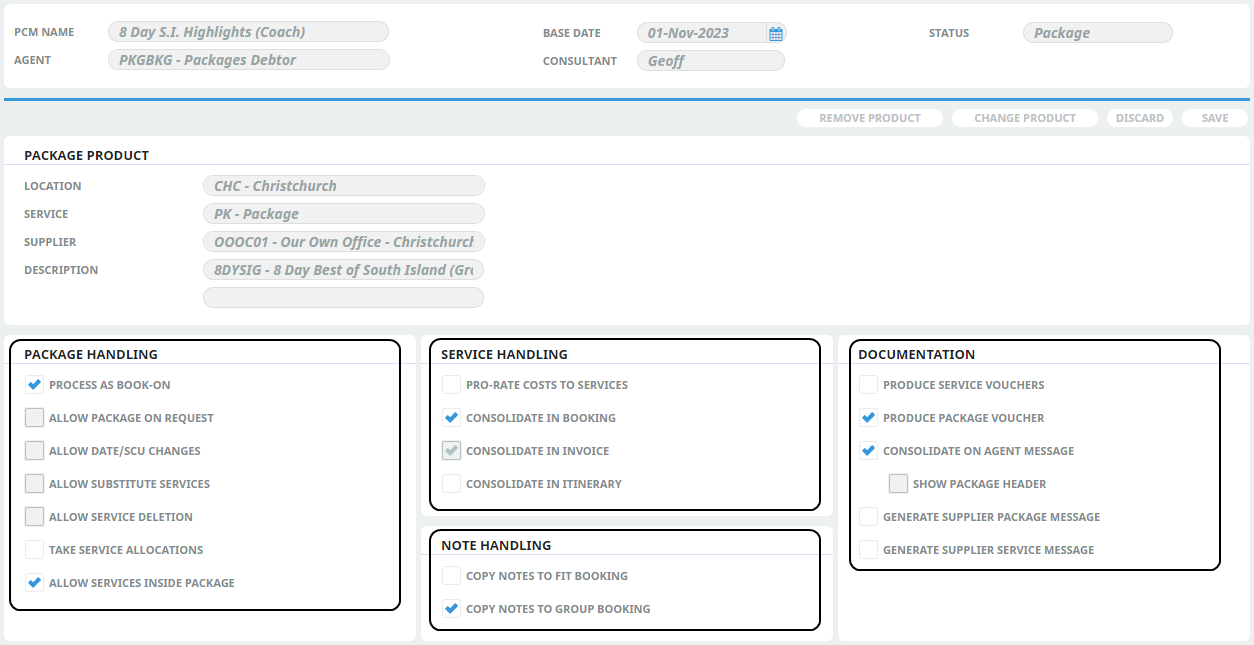
Task: Toggle Process As Book-On checkbox
Action: click(35, 385)
